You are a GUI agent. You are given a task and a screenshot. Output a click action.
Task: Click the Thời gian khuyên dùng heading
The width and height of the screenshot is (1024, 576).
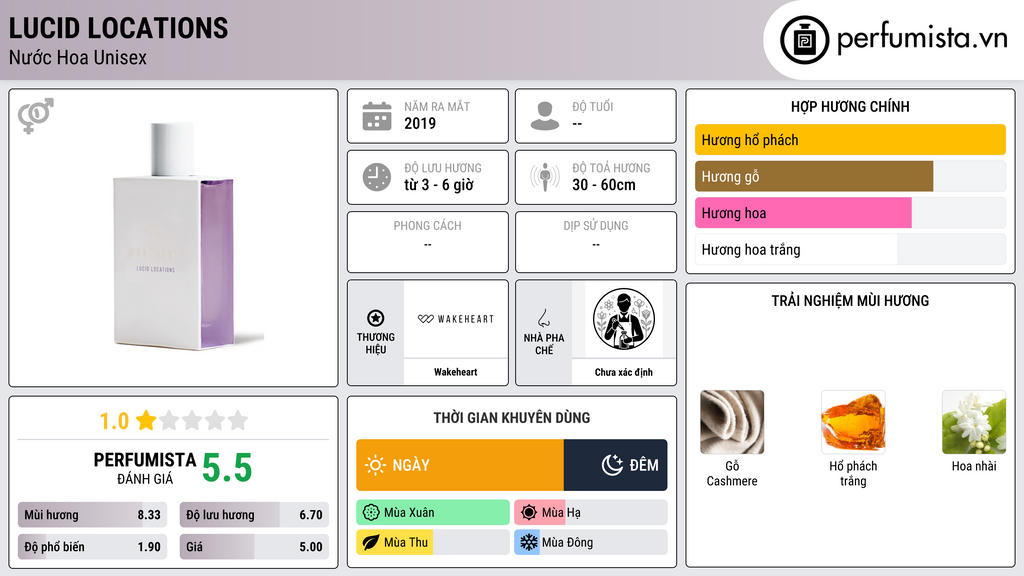[x=512, y=418]
